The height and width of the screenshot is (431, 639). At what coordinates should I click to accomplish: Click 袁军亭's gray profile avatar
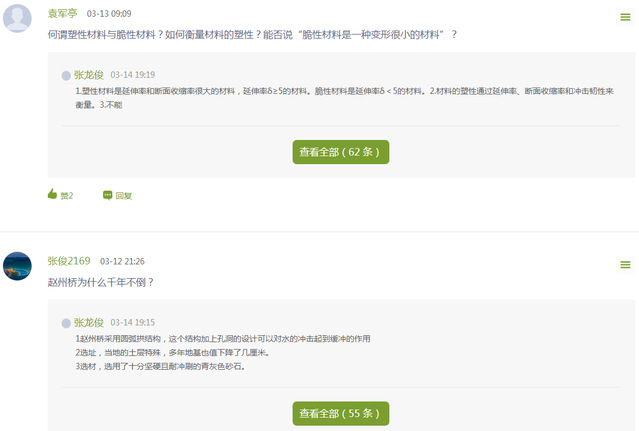click(x=18, y=18)
